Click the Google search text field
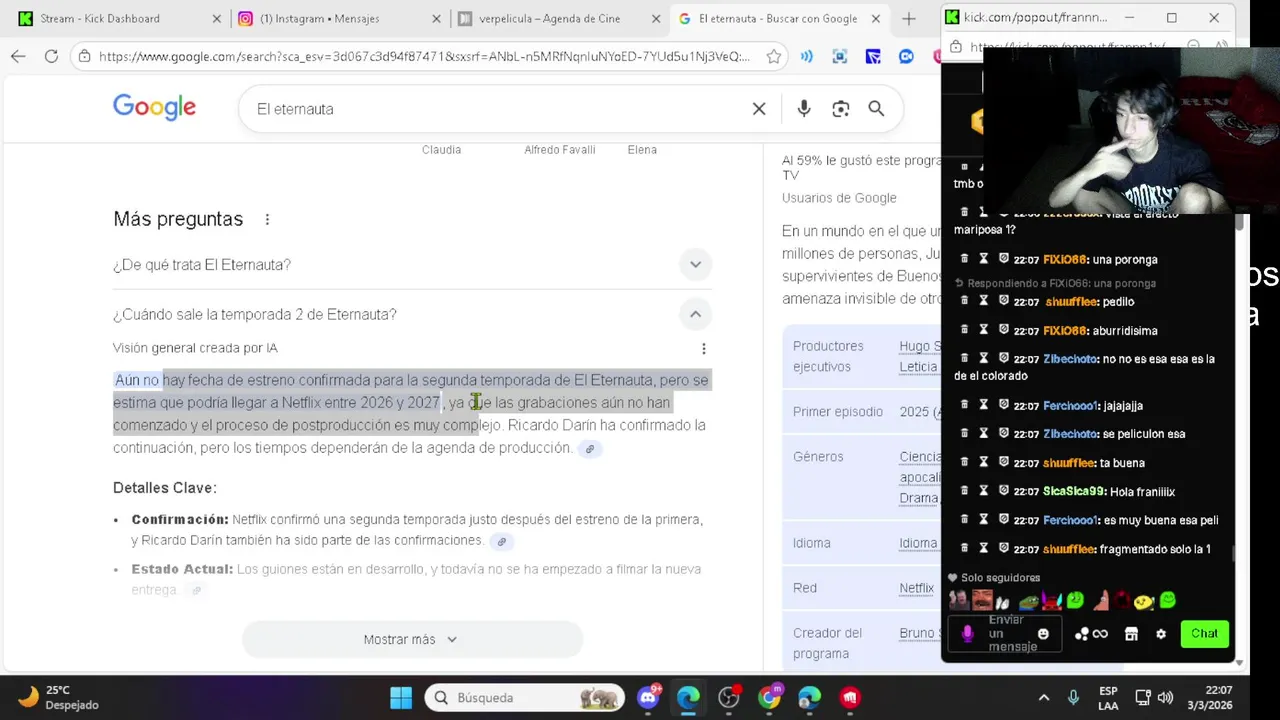This screenshot has height=720, width=1280. 495,109
